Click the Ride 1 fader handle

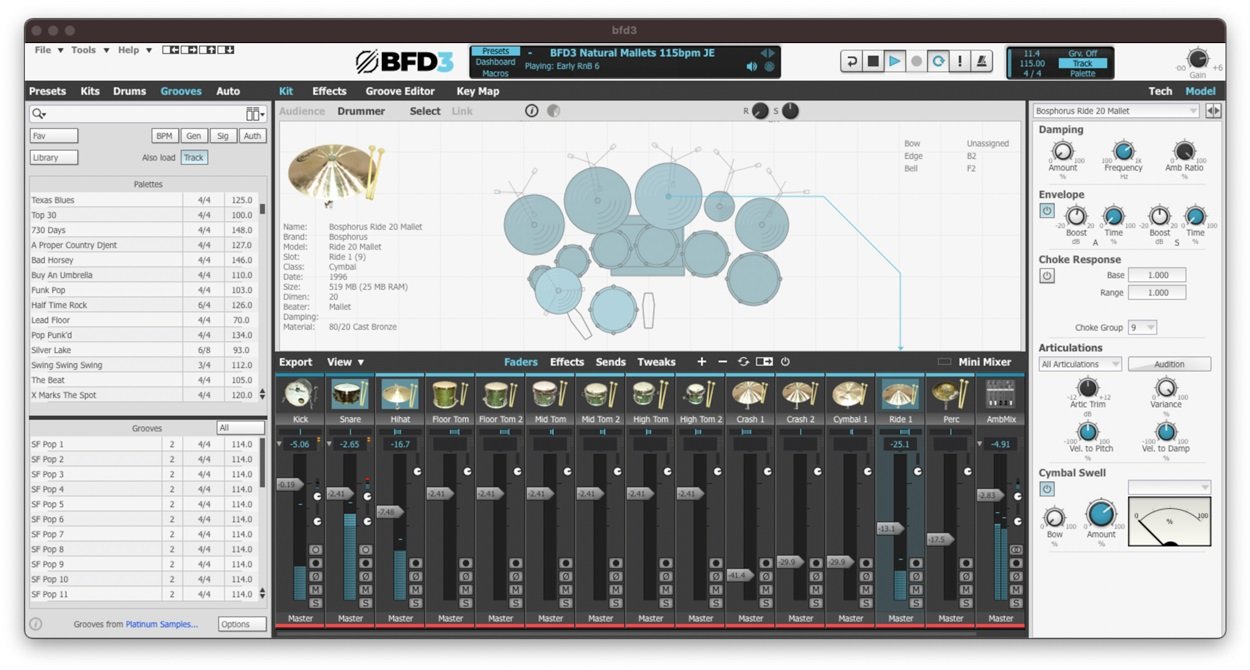tap(889, 528)
